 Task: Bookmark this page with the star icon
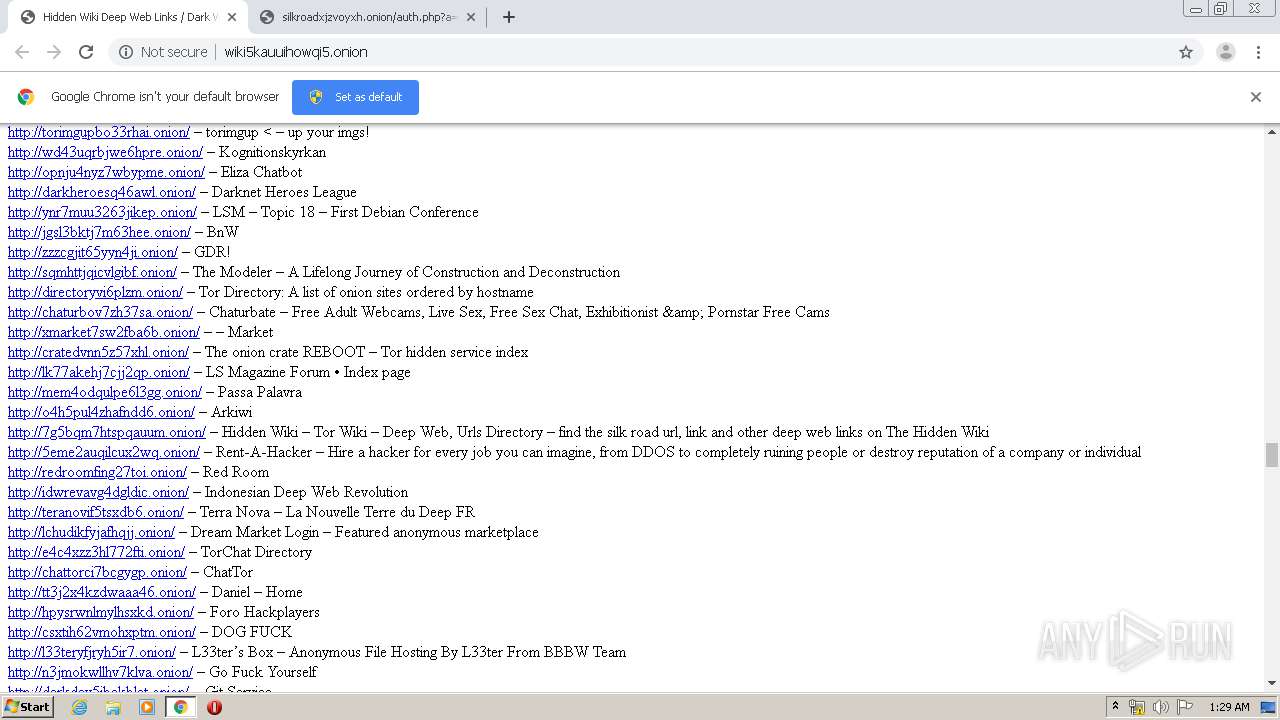pyautogui.click(x=1186, y=52)
